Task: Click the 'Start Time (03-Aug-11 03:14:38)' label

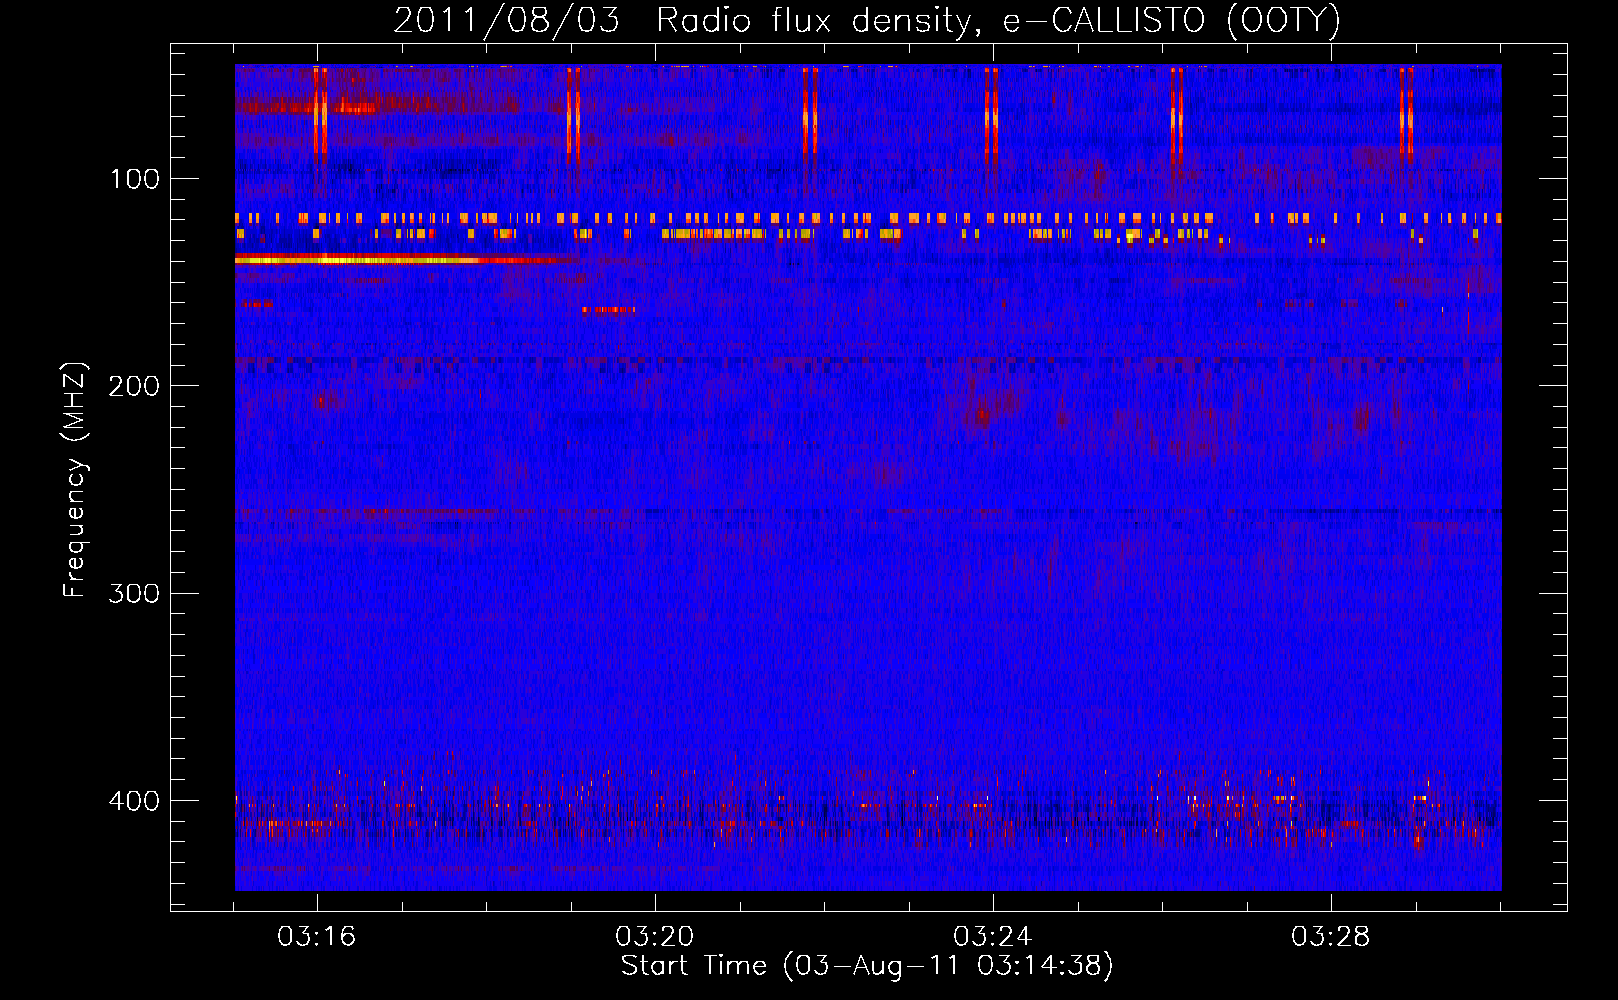Action: click(867, 966)
